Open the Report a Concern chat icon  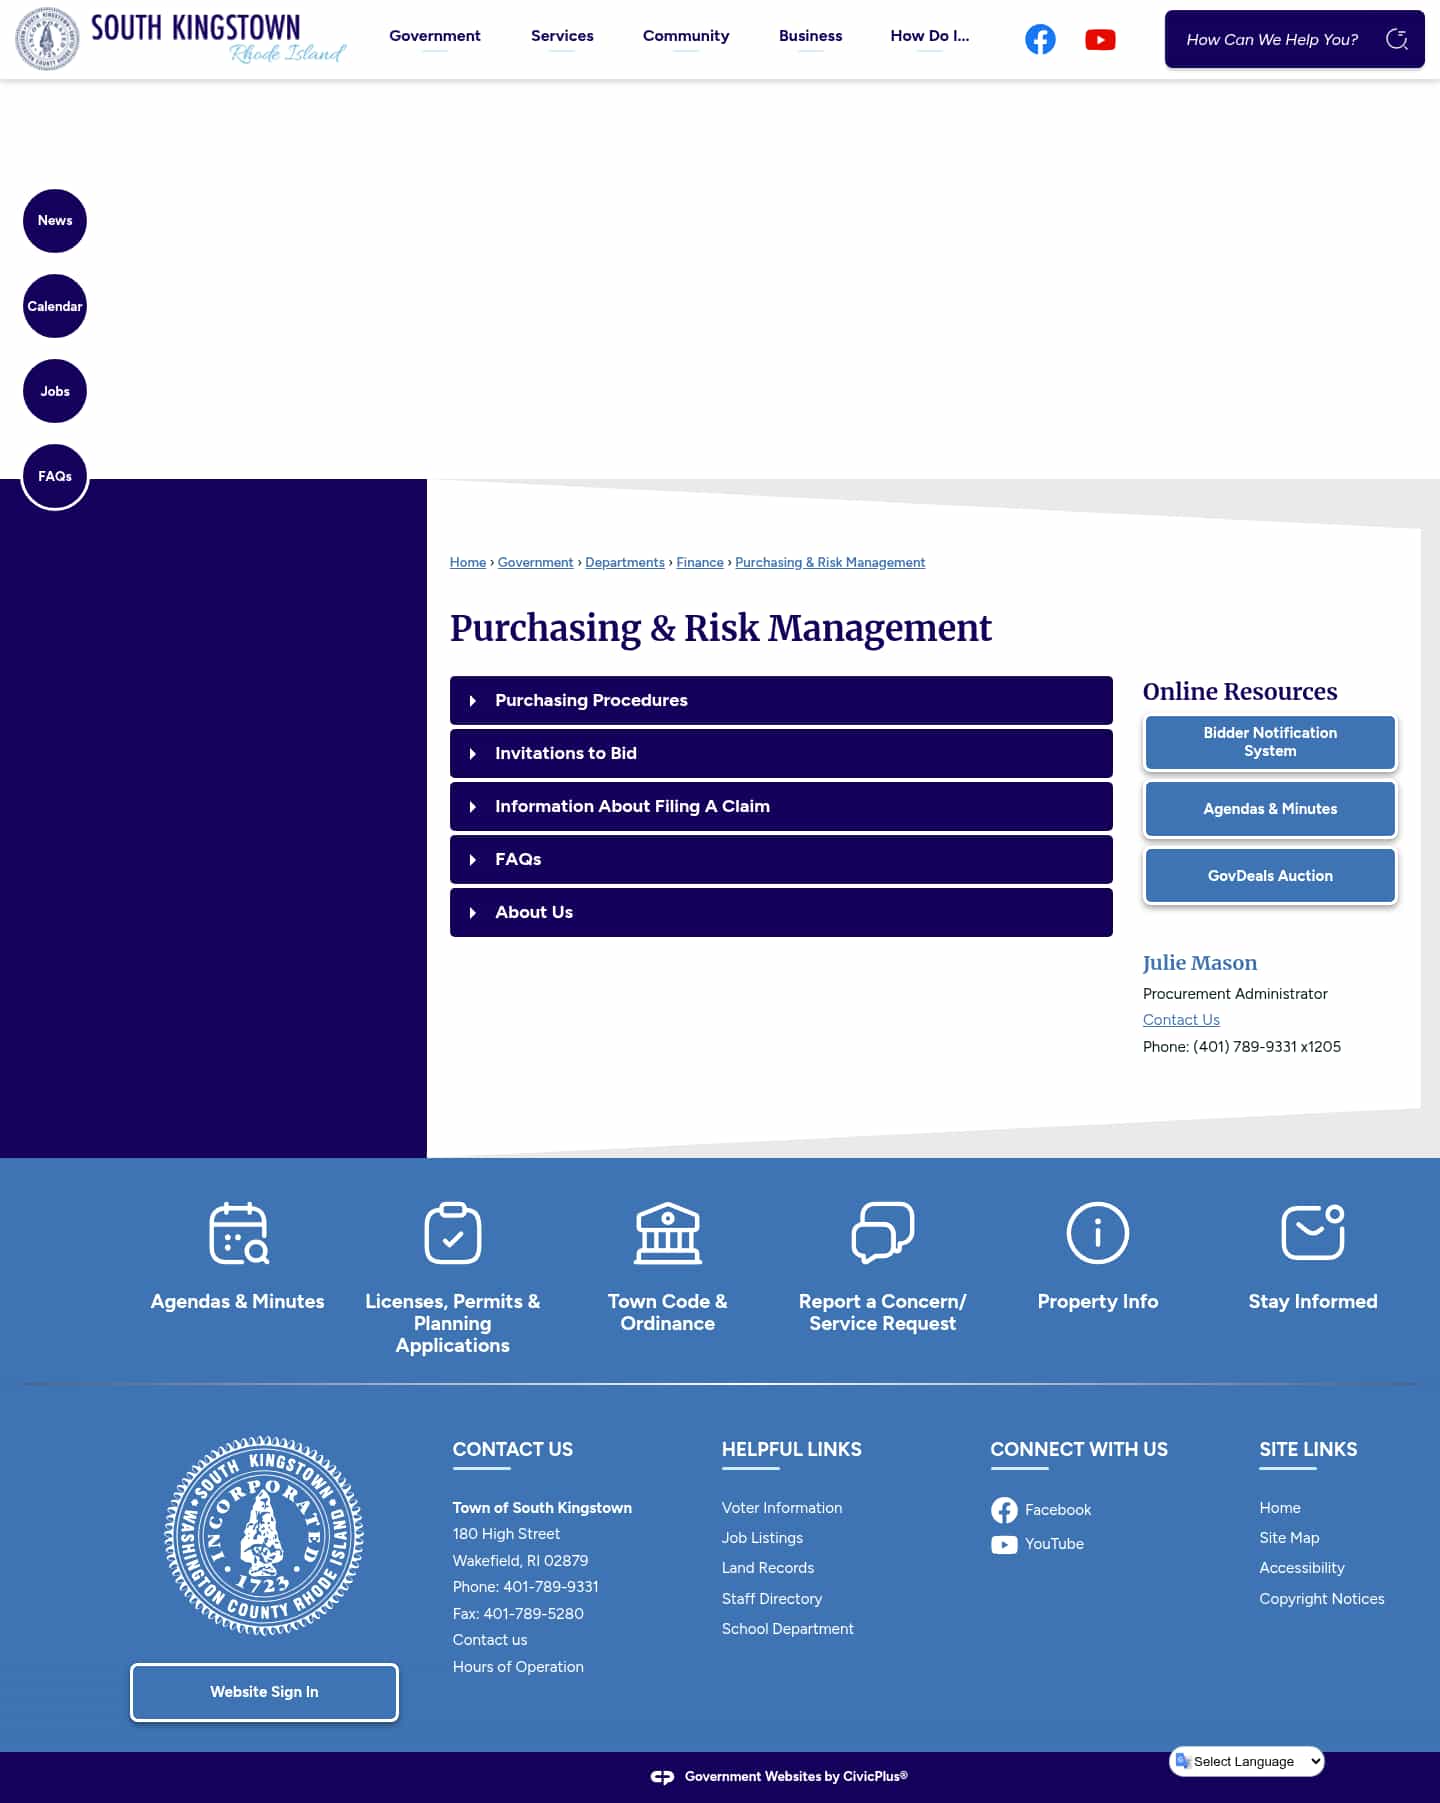click(883, 1233)
